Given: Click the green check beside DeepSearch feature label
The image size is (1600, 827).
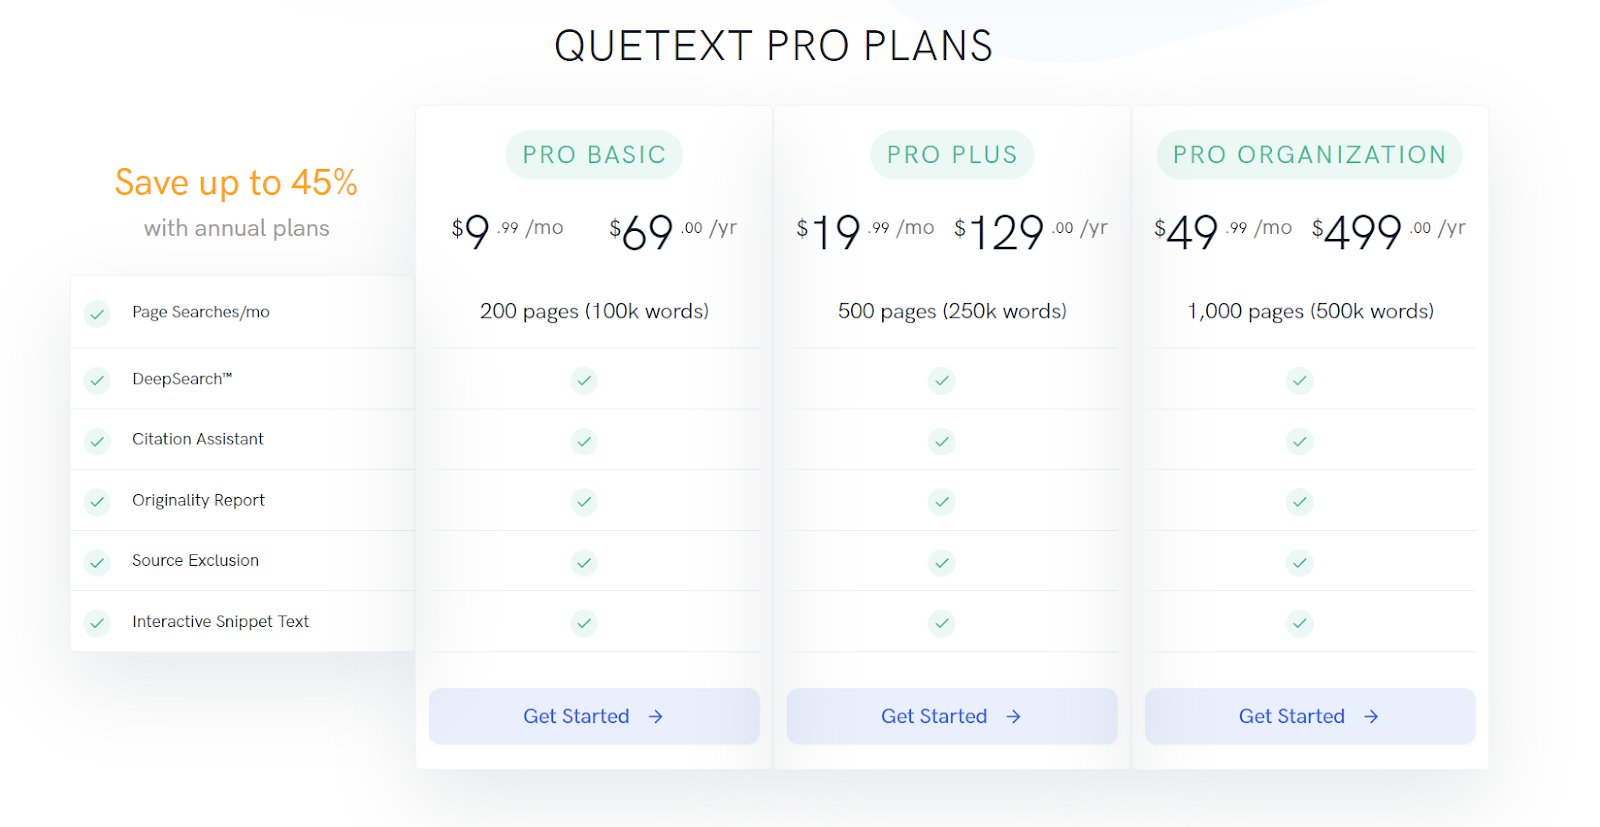Looking at the screenshot, I should pos(97,380).
